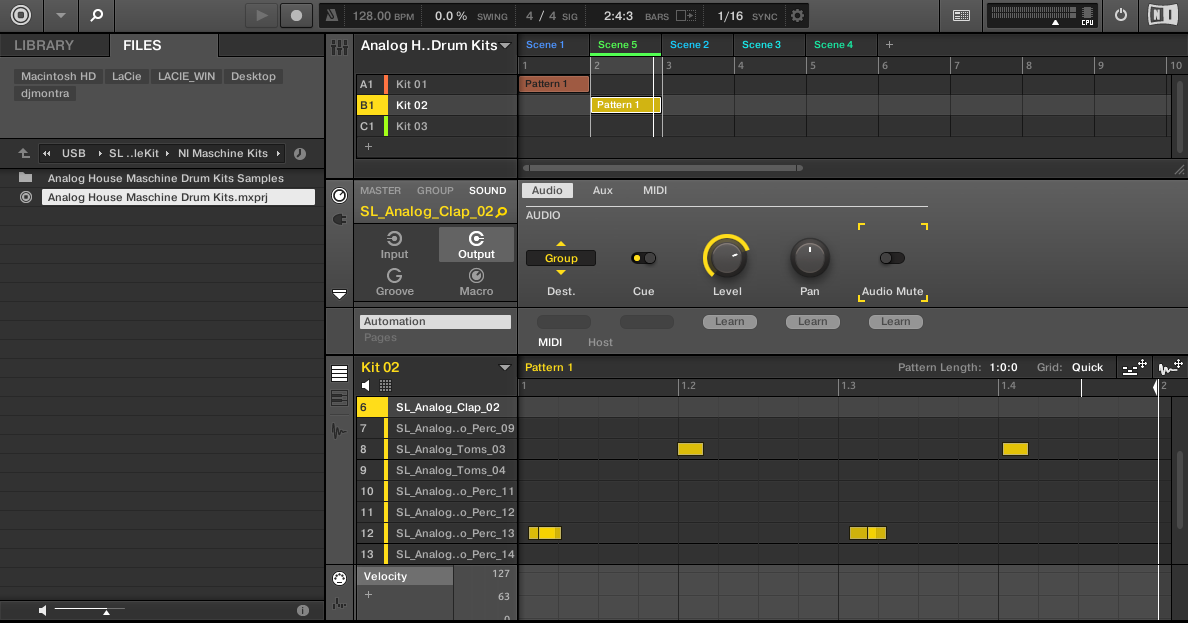
Task: Click the control lane icon left of Velocity
Action: click(x=339, y=579)
